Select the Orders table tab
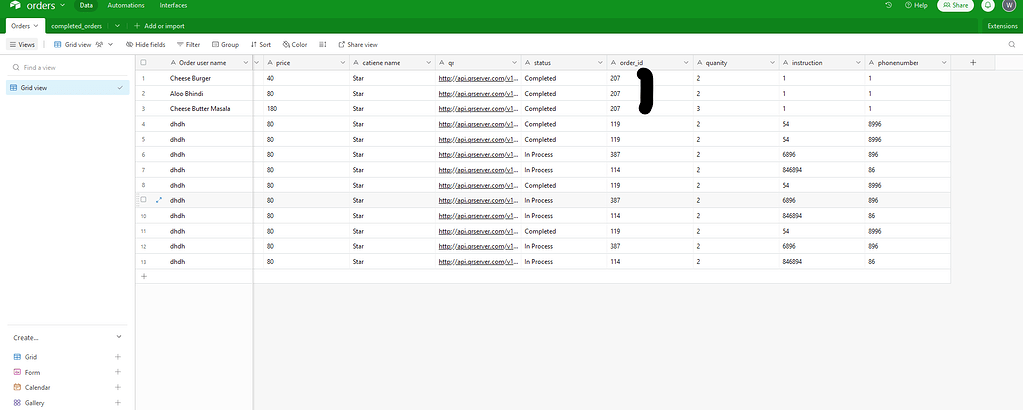The image size is (1023, 410). pos(20,26)
